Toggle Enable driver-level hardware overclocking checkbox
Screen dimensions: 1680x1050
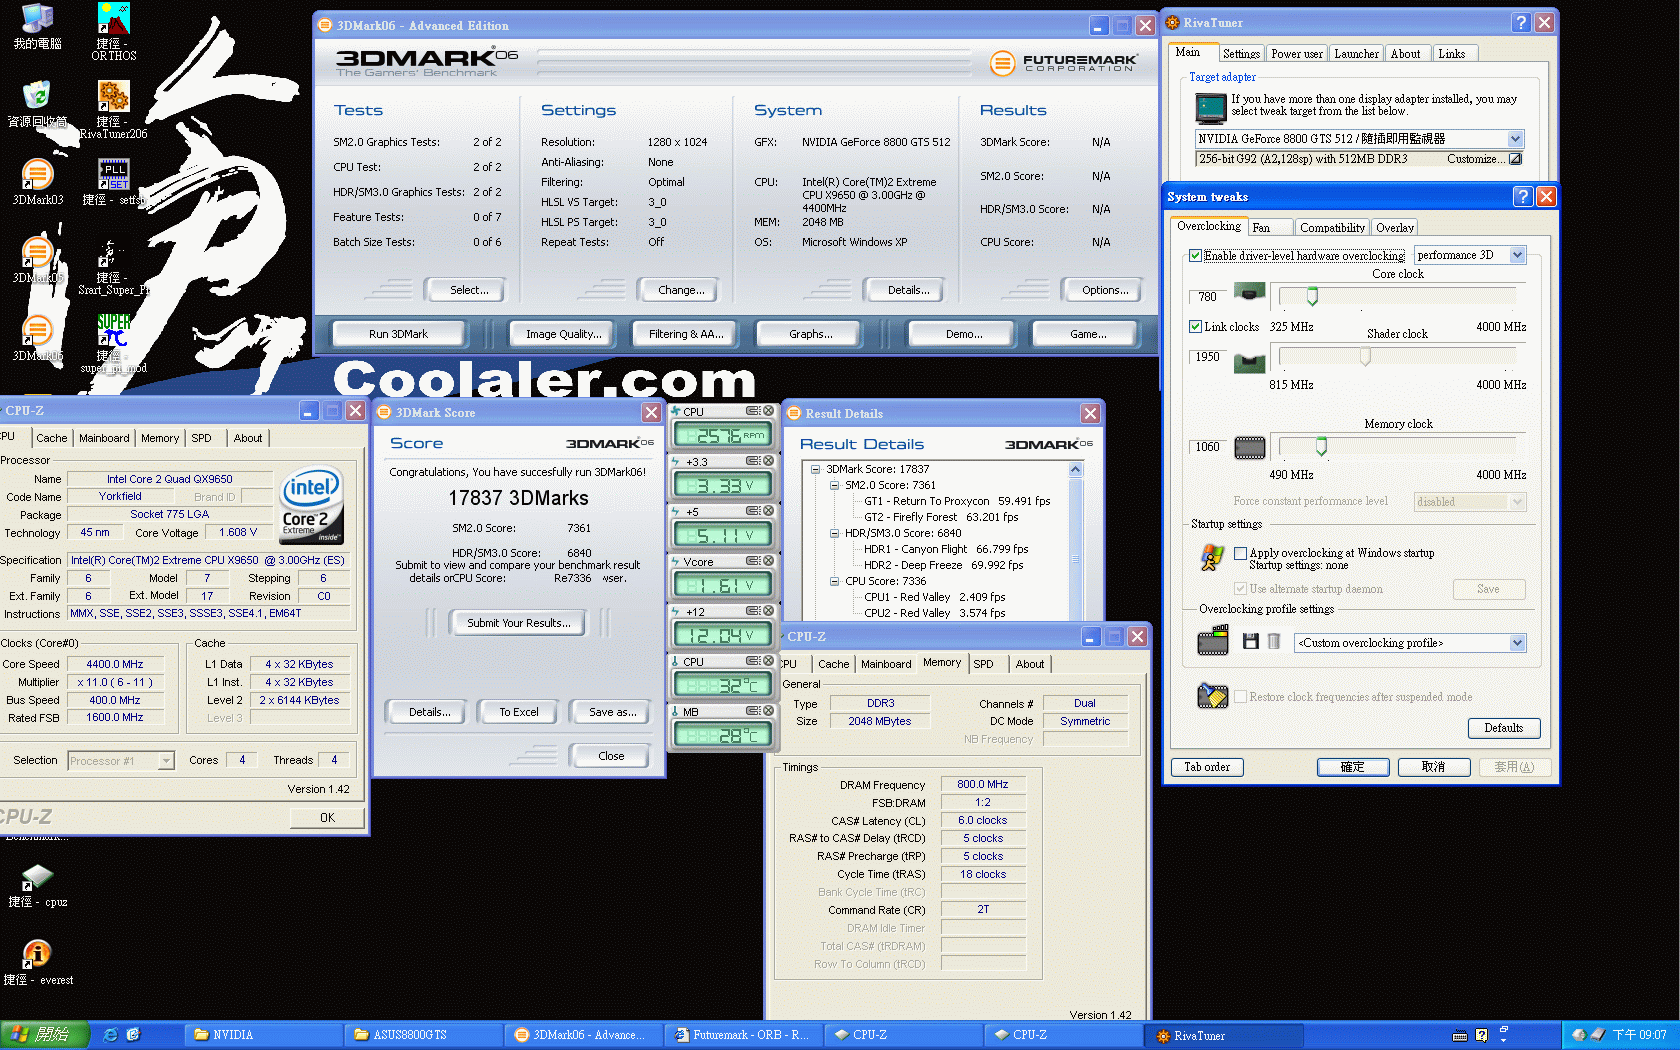click(x=1195, y=256)
